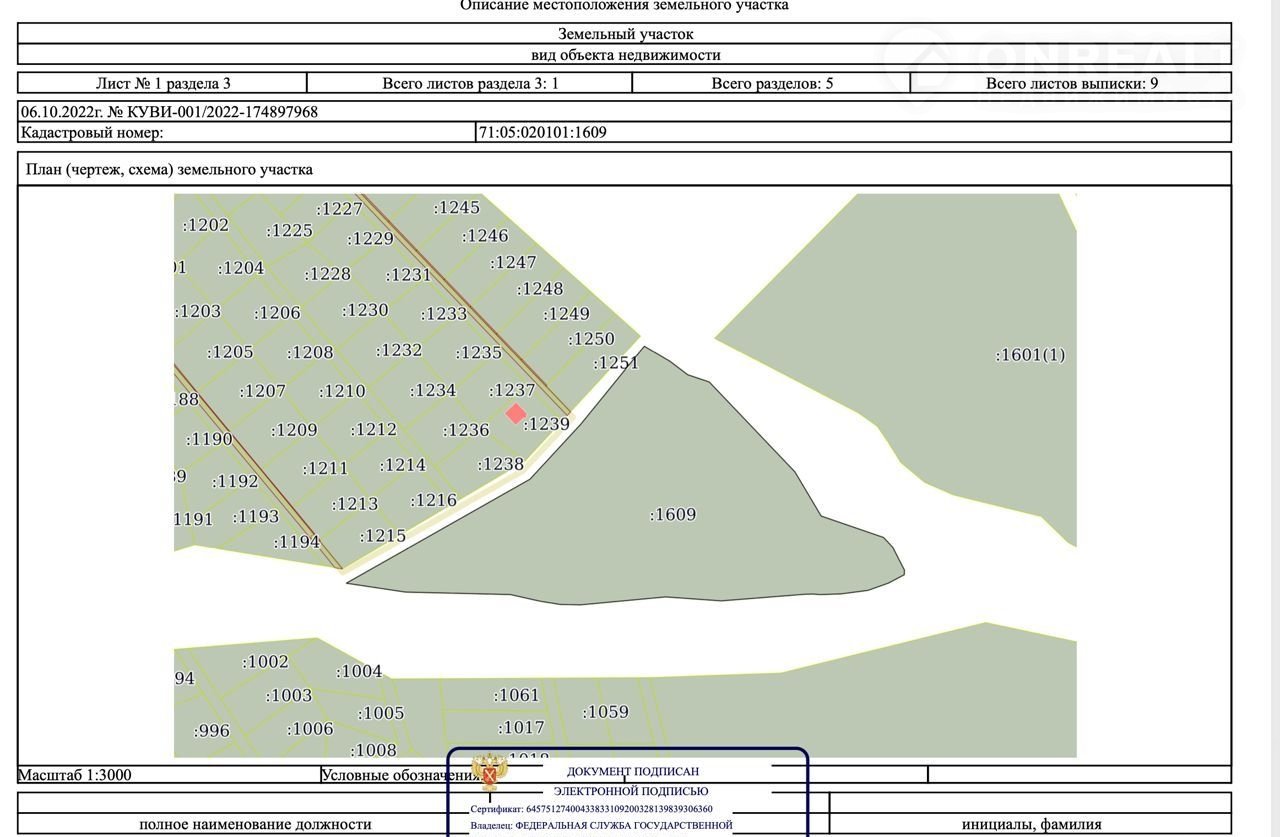The image size is (1280, 837).
Task: Click the 'Масштаб 1:3000' scale cell
Action: [x=76, y=775]
